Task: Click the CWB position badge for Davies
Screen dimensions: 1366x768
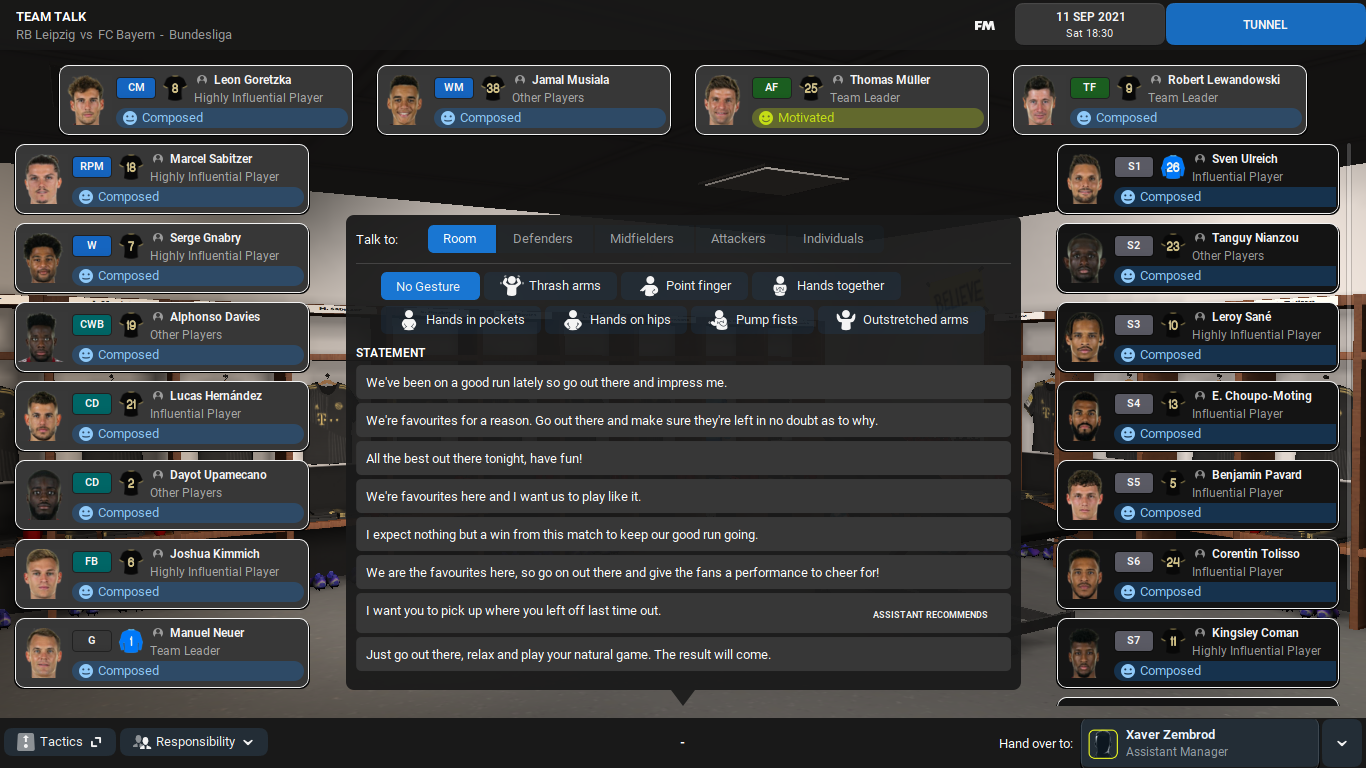Action: (92, 325)
